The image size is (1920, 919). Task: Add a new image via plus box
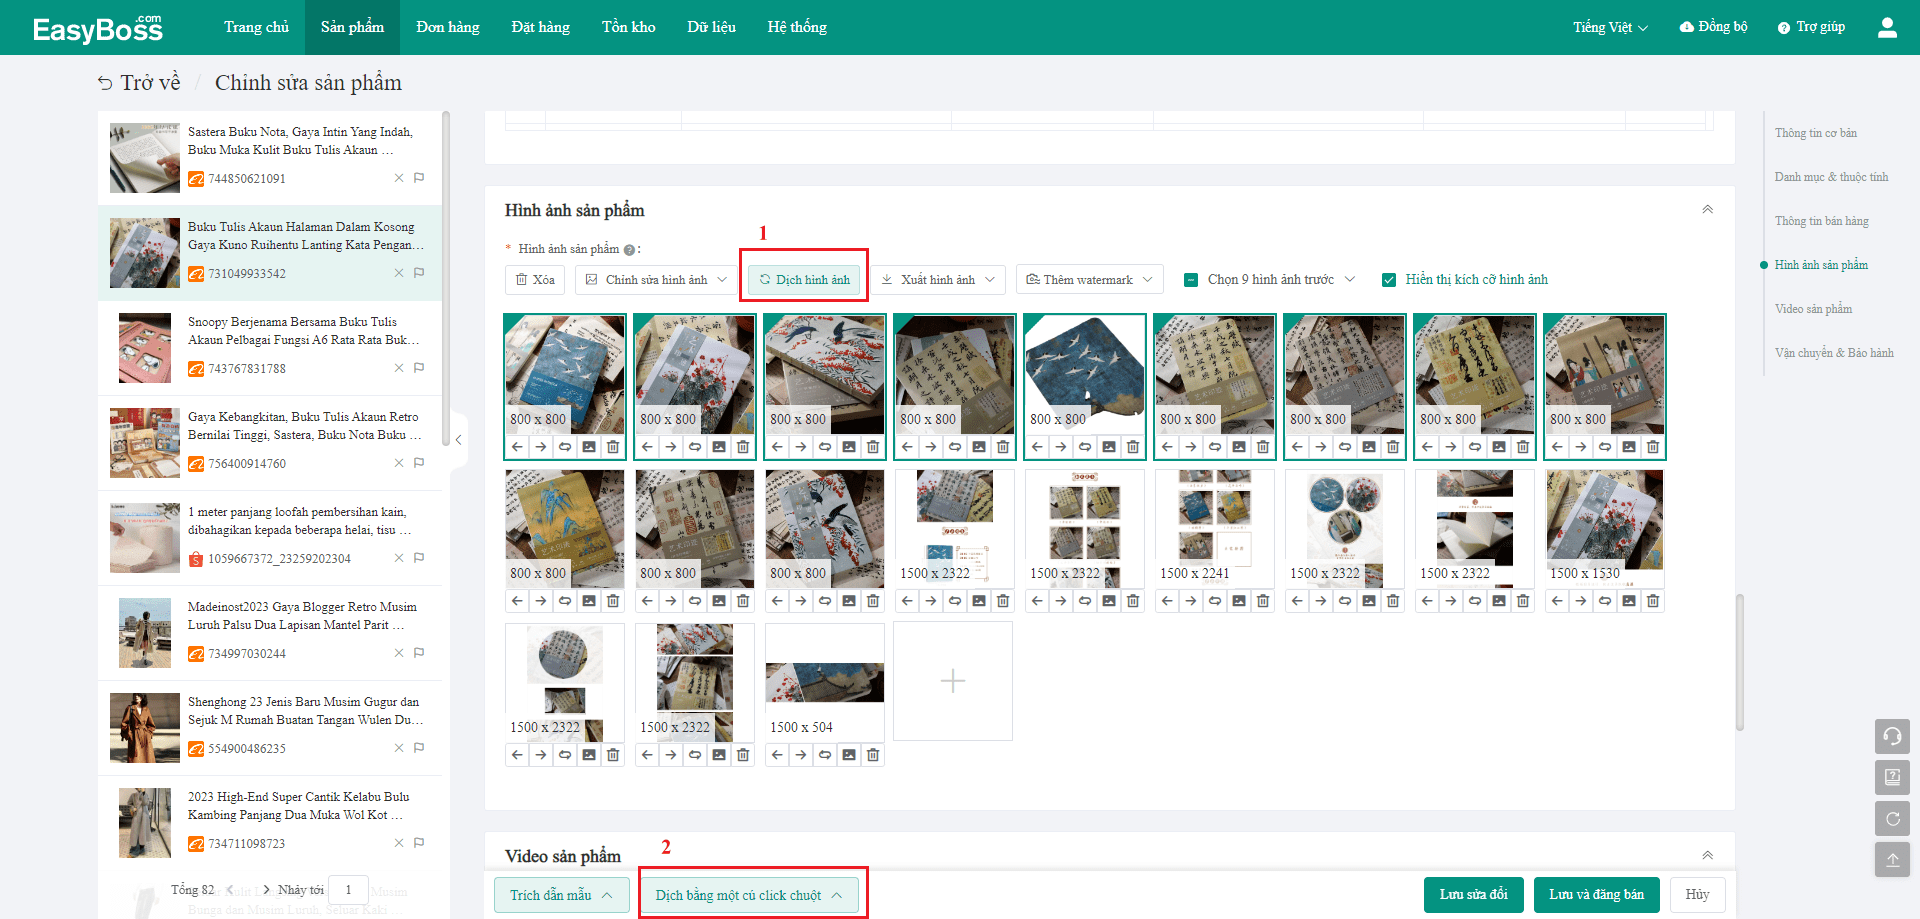click(x=953, y=681)
